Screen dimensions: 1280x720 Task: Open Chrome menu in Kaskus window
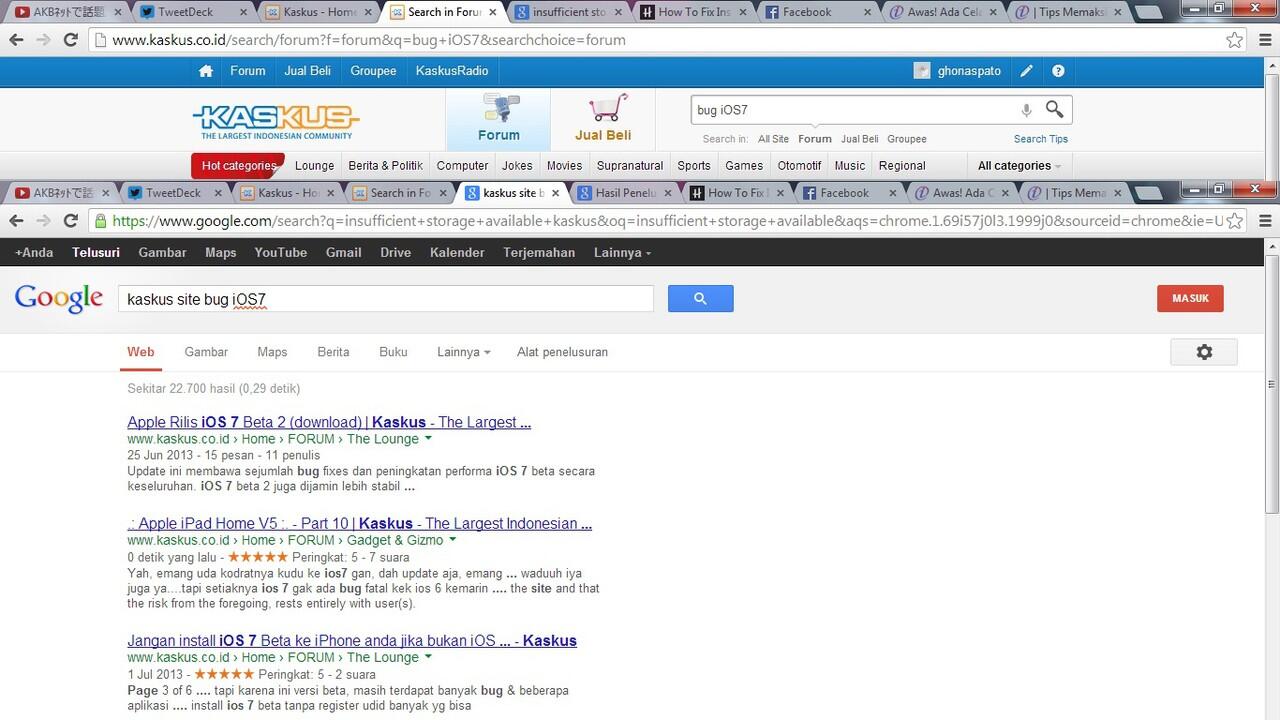pos(1265,40)
